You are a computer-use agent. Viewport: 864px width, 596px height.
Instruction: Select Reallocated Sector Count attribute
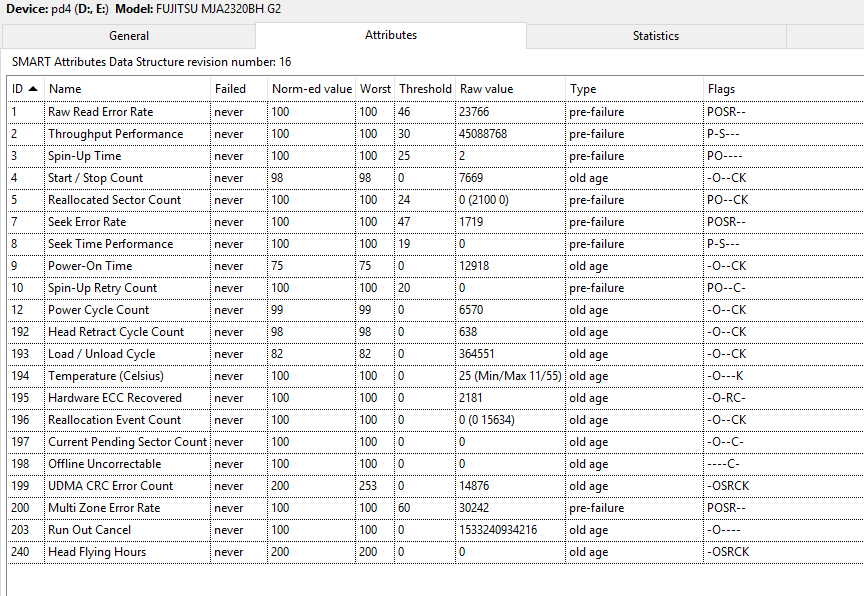(436, 200)
